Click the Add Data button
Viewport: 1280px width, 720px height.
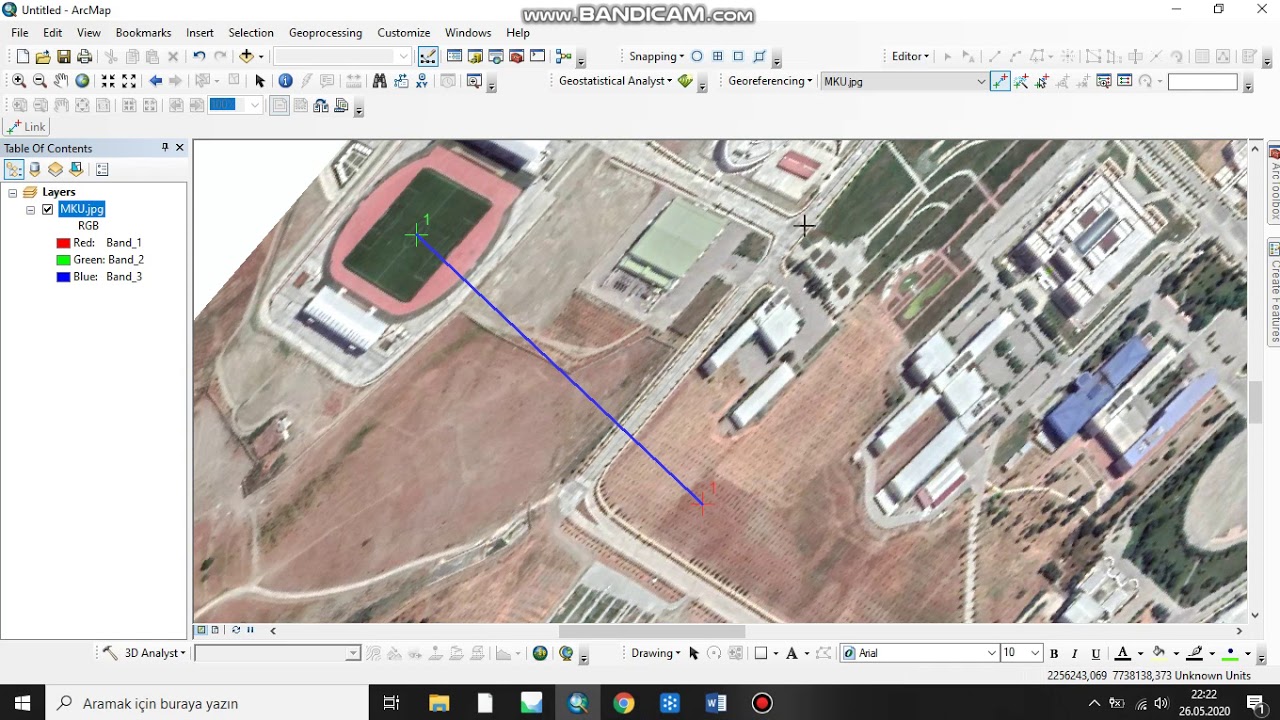tap(246, 57)
